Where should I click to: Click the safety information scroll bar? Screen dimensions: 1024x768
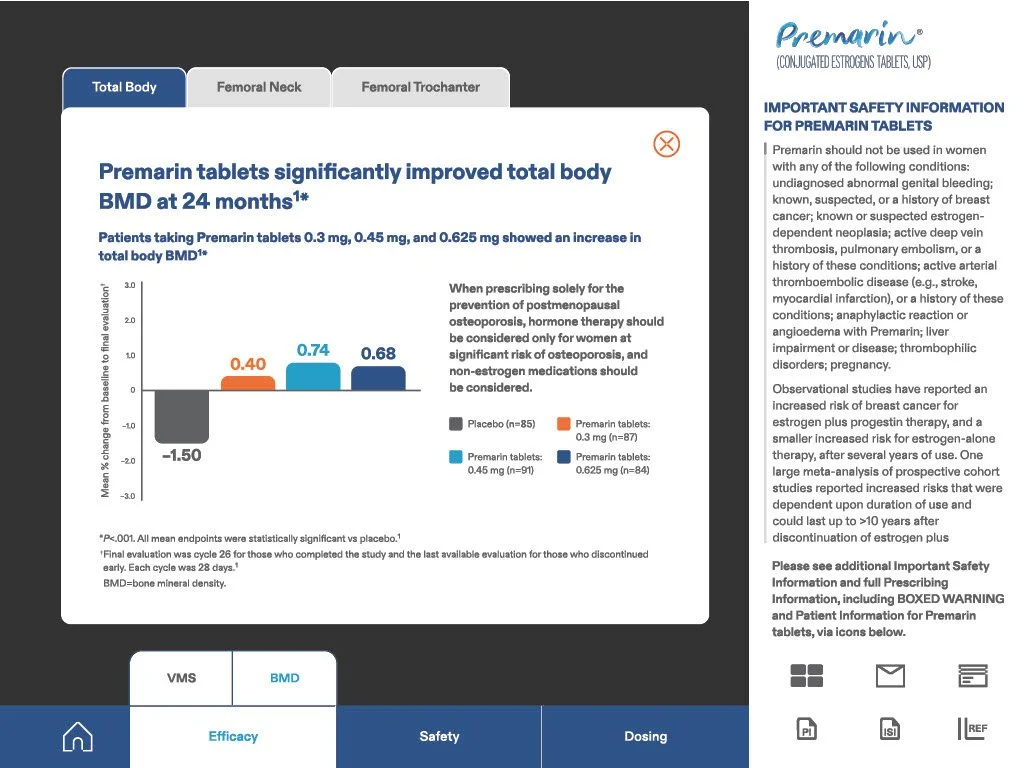[765, 343]
